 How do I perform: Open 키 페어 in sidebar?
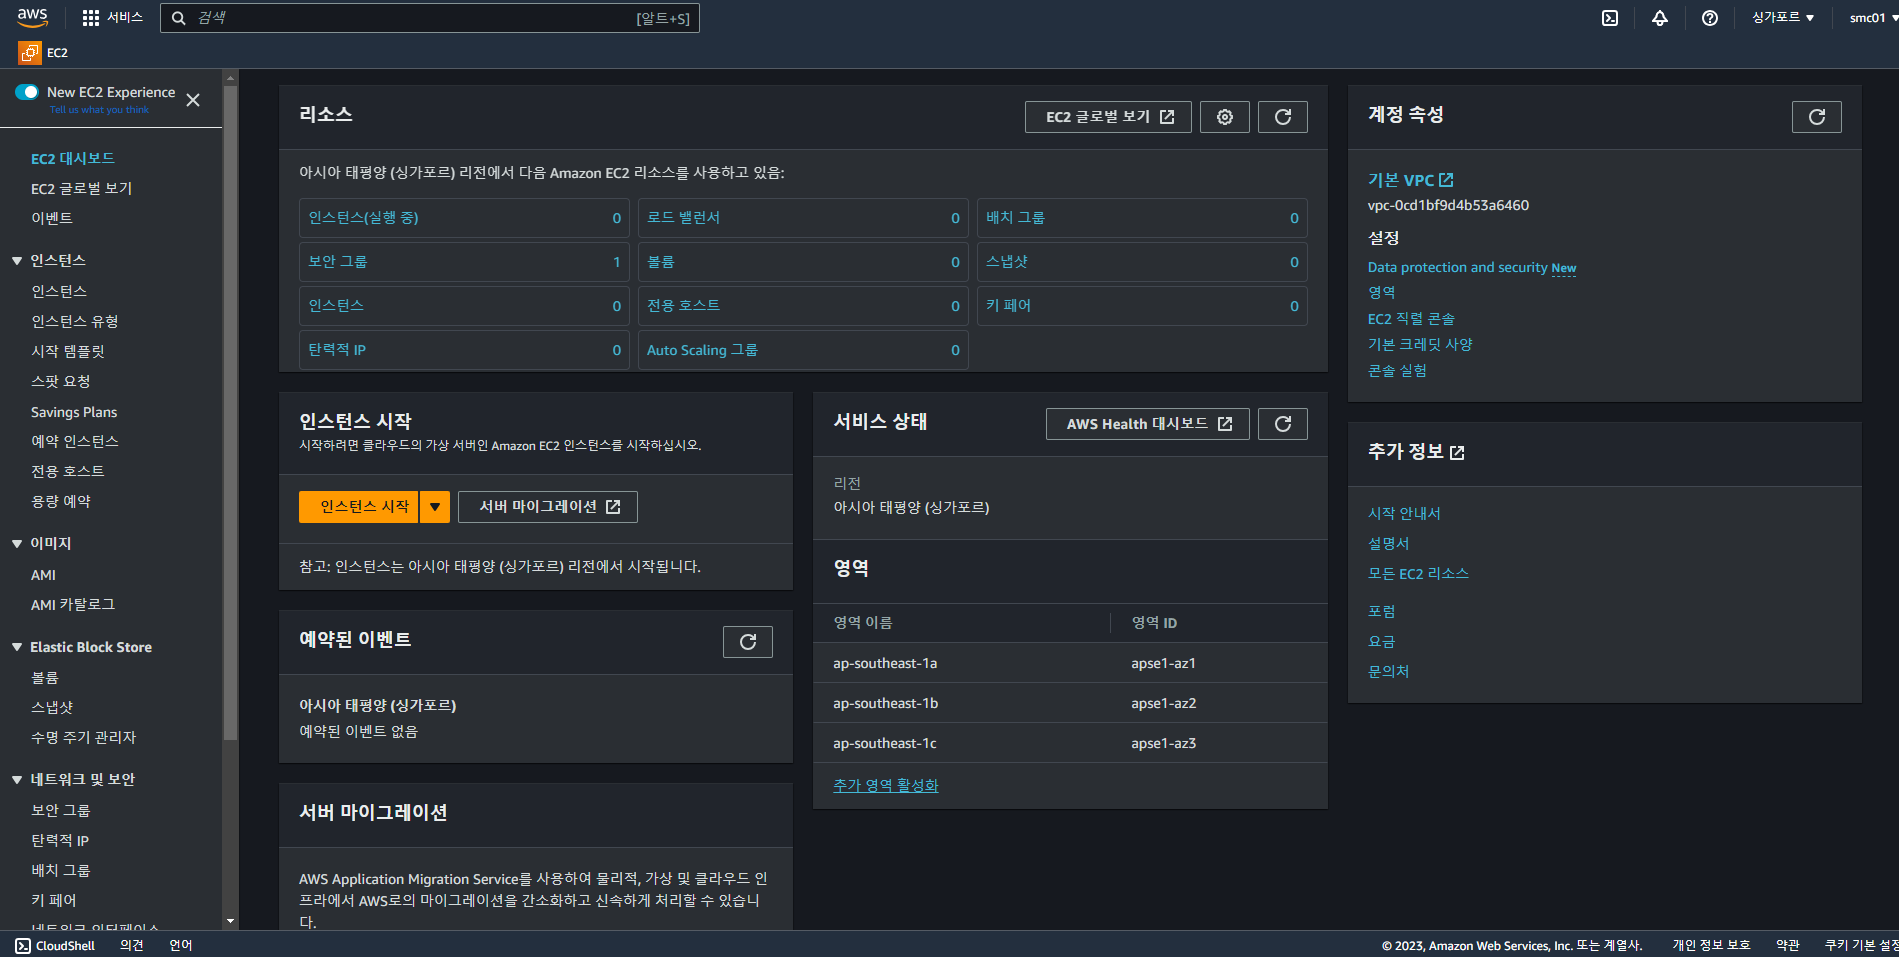point(54,900)
